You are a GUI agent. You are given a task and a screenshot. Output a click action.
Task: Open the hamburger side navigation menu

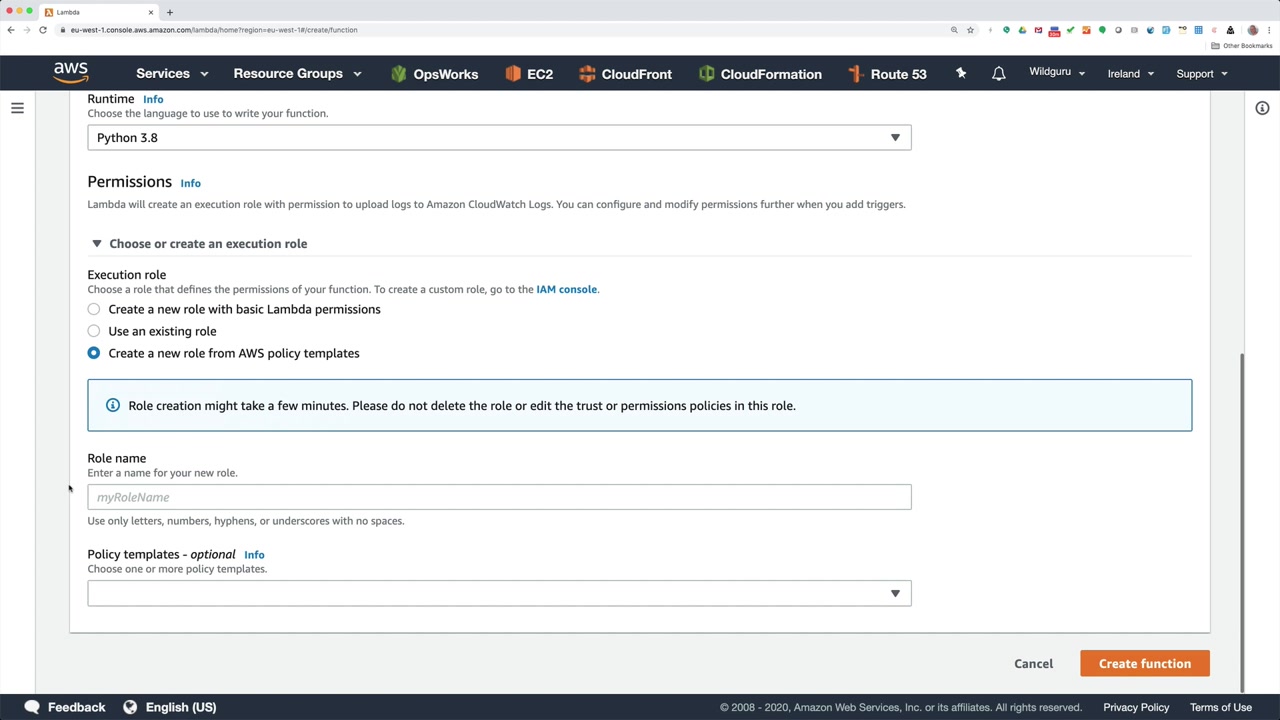click(17, 108)
